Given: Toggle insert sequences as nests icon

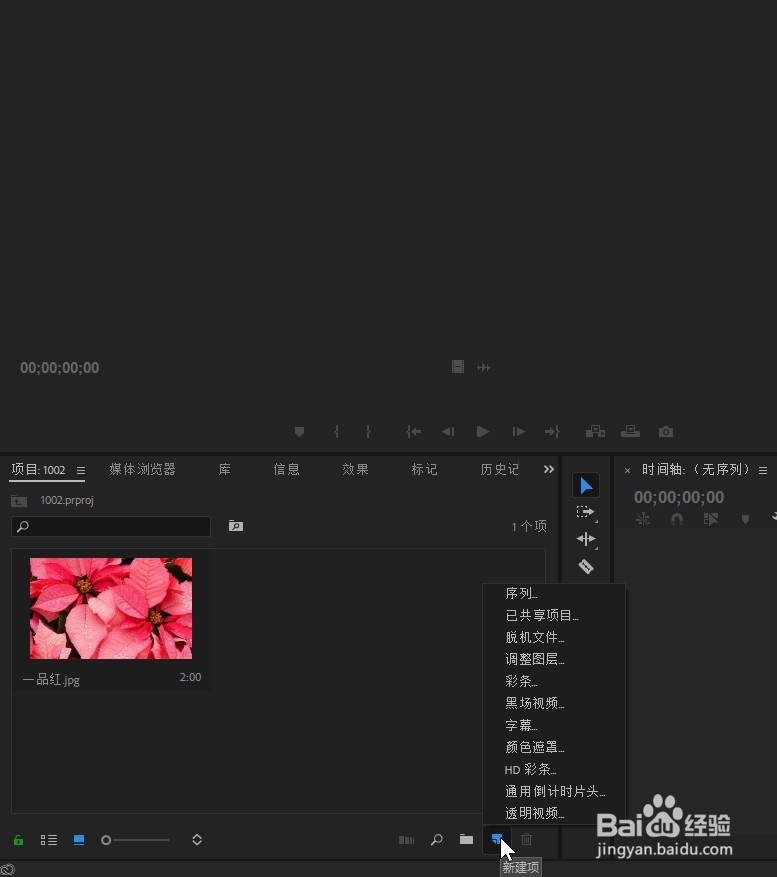Looking at the screenshot, I should tap(643, 520).
